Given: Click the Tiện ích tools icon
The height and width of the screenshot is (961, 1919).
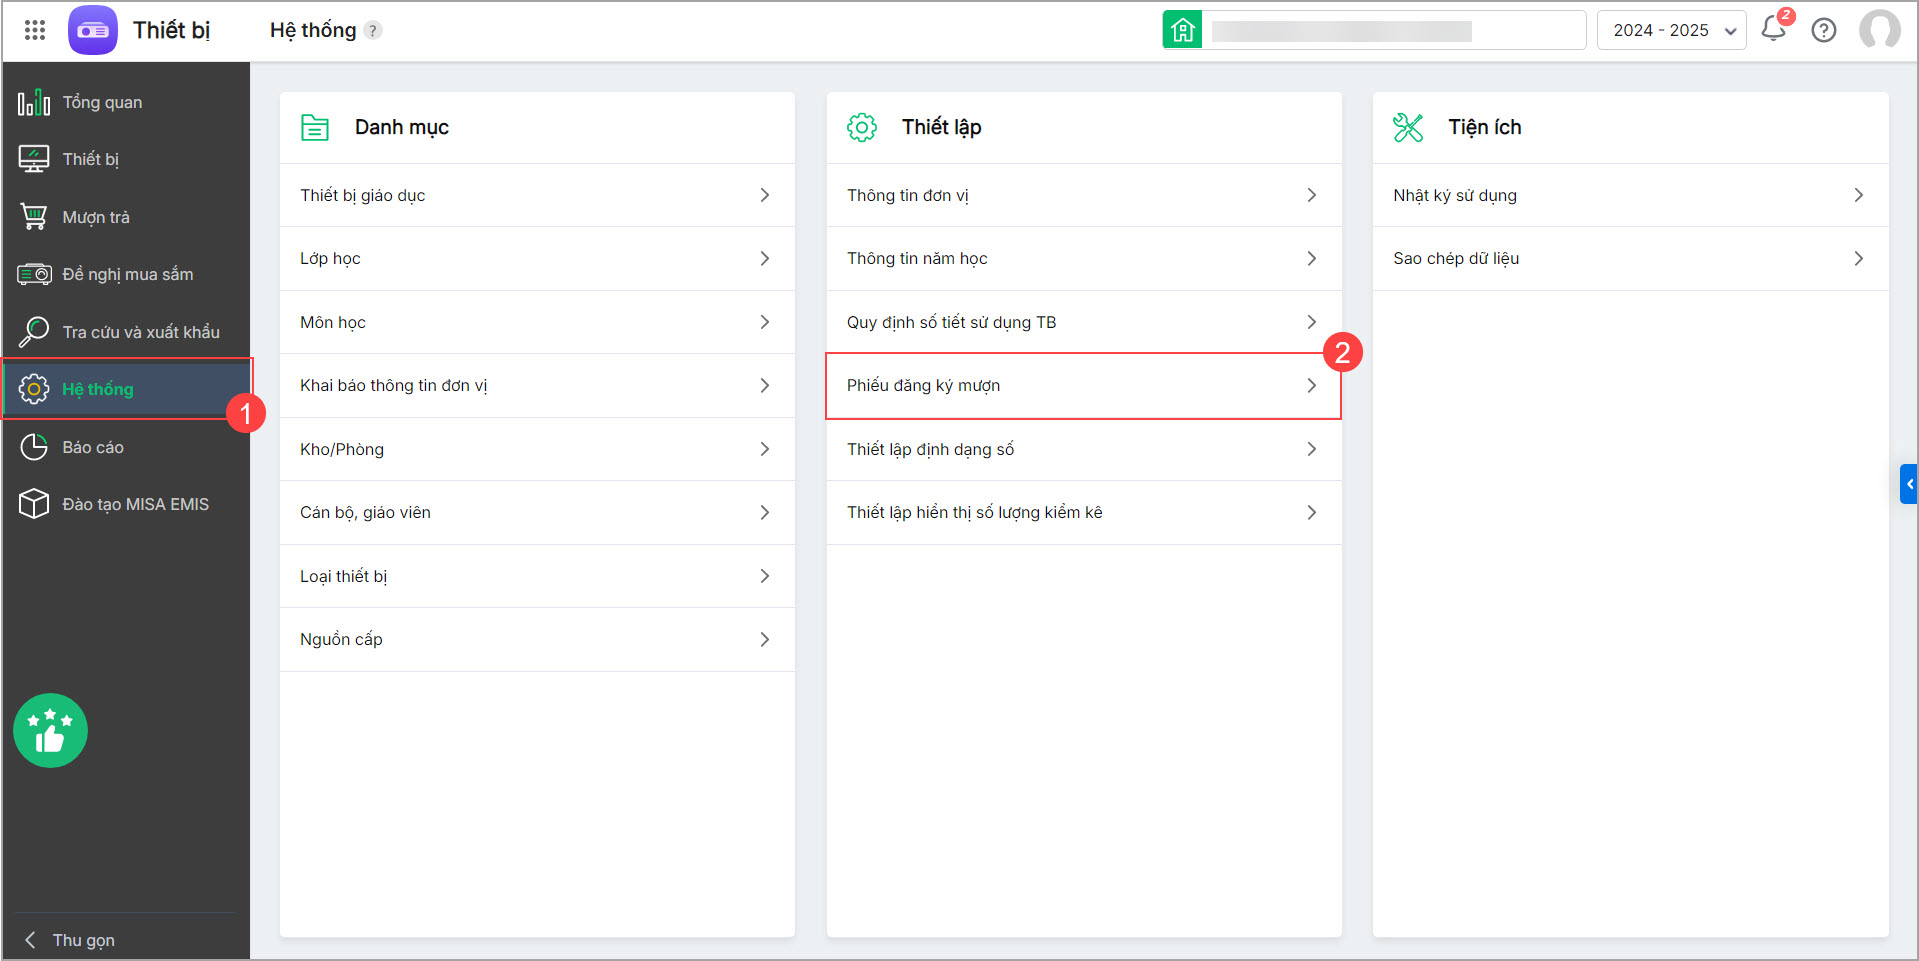Looking at the screenshot, I should 1408,127.
